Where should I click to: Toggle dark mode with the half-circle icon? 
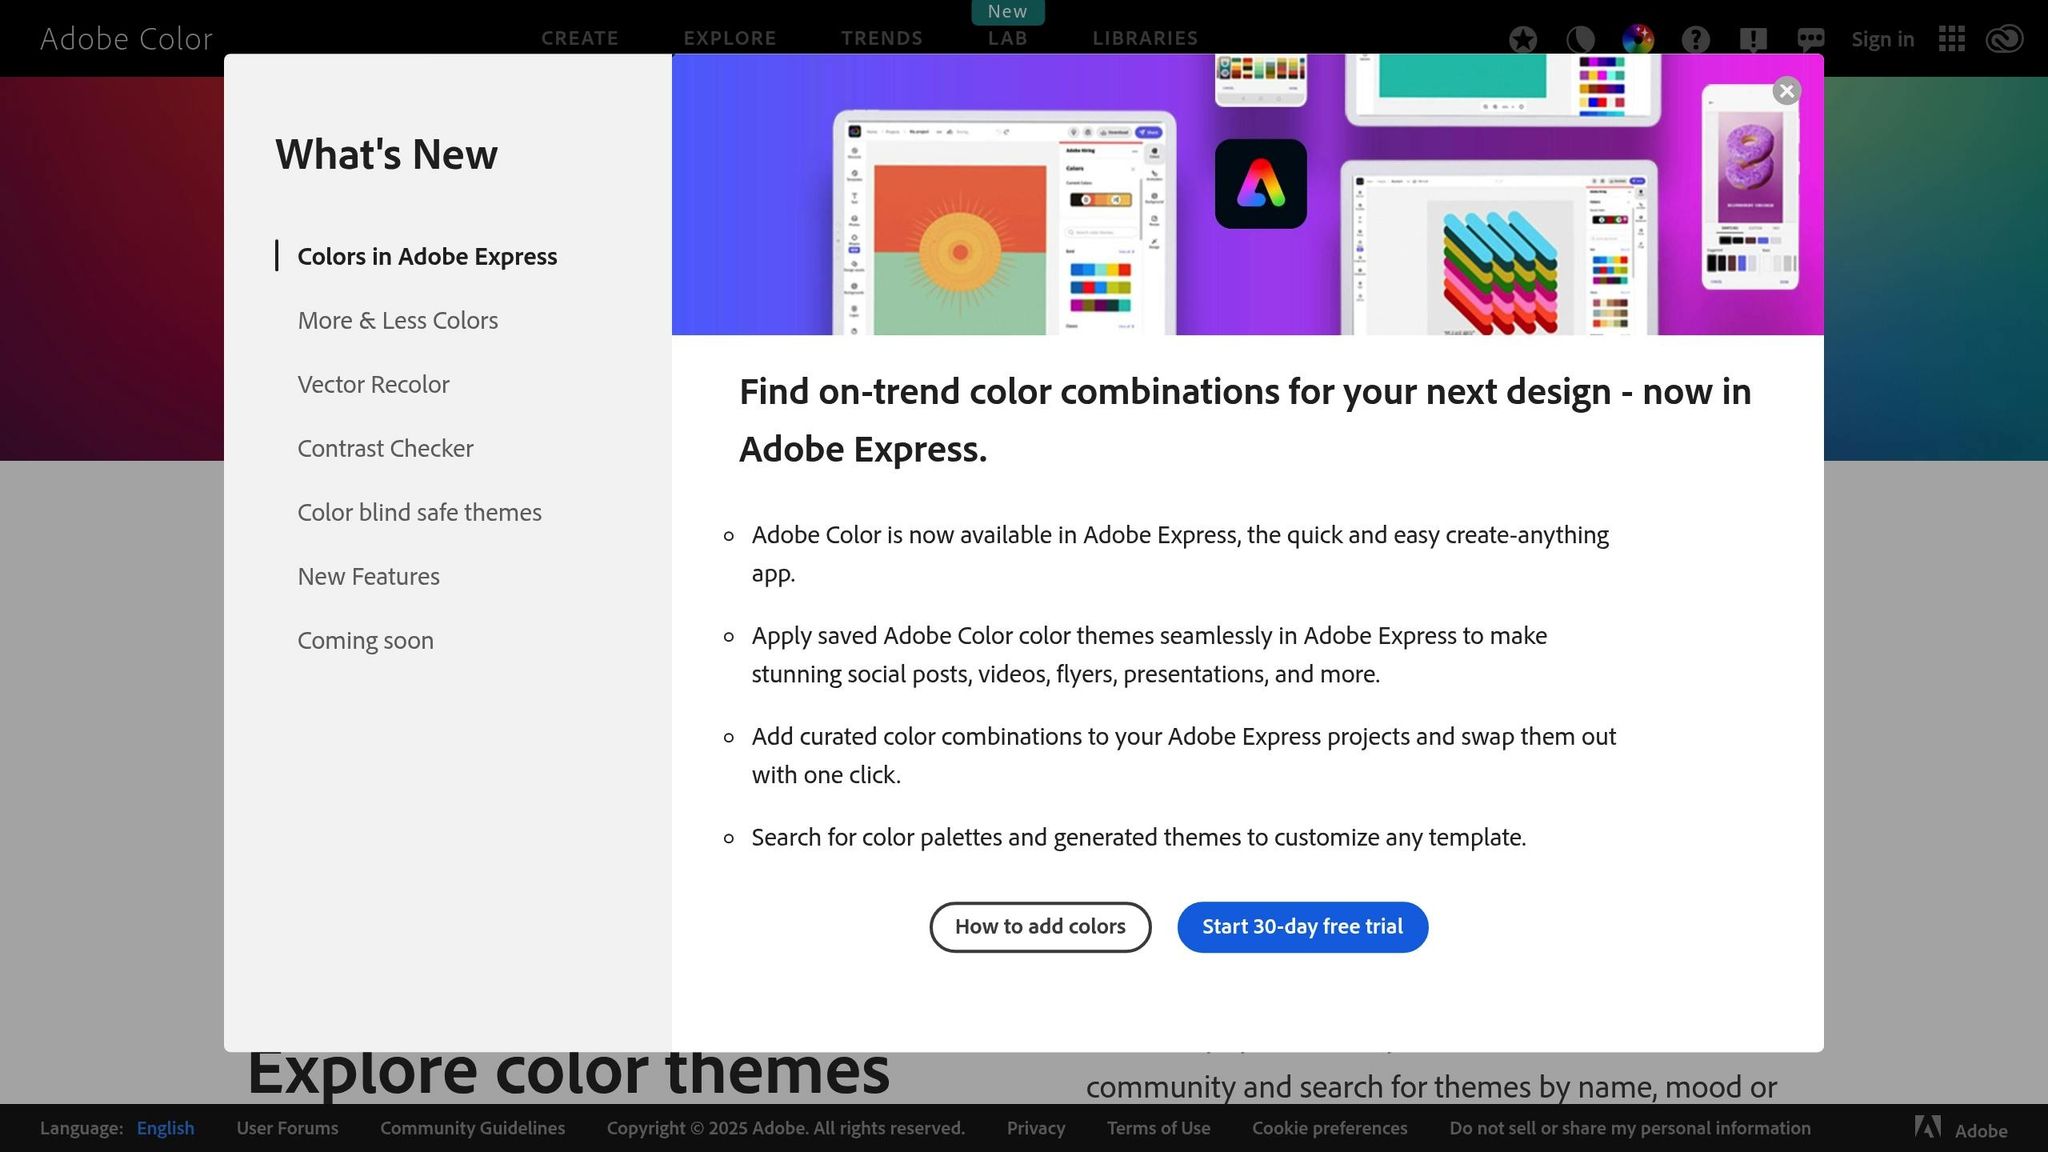click(x=1580, y=39)
